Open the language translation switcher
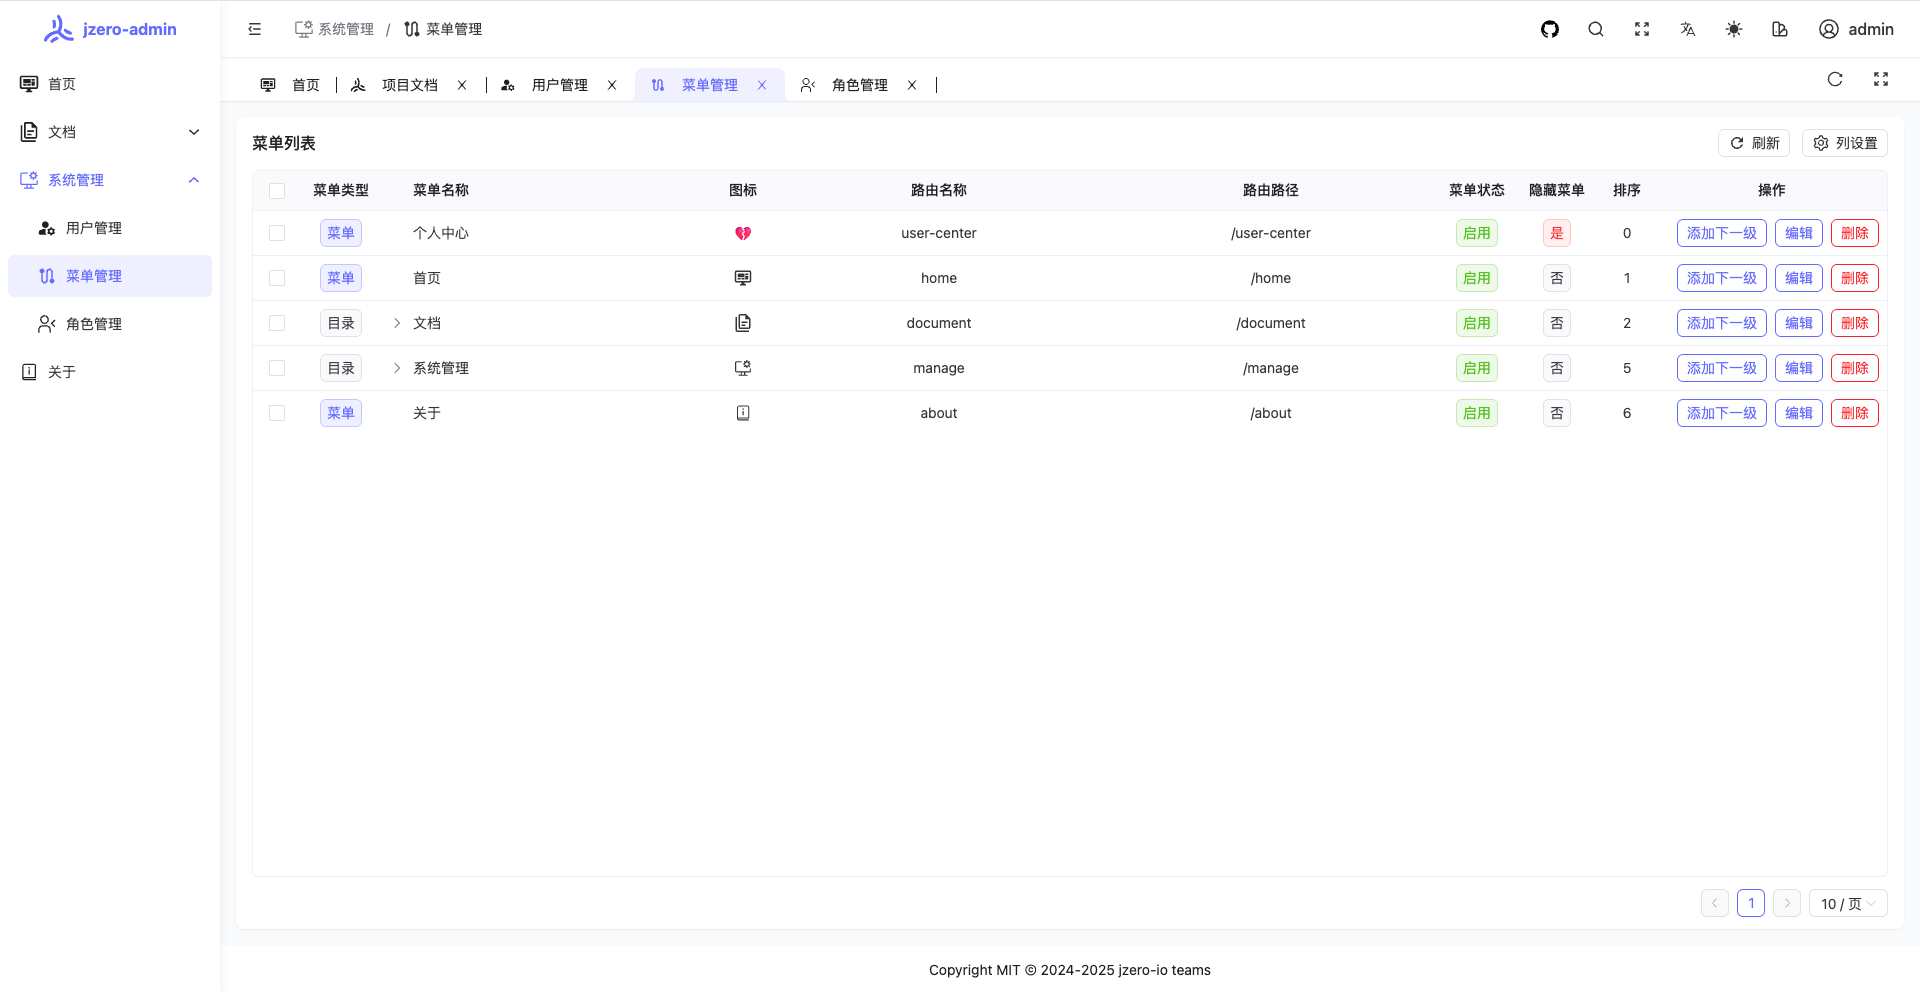Viewport: 1920px width, 993px height. pos(1688,29)
